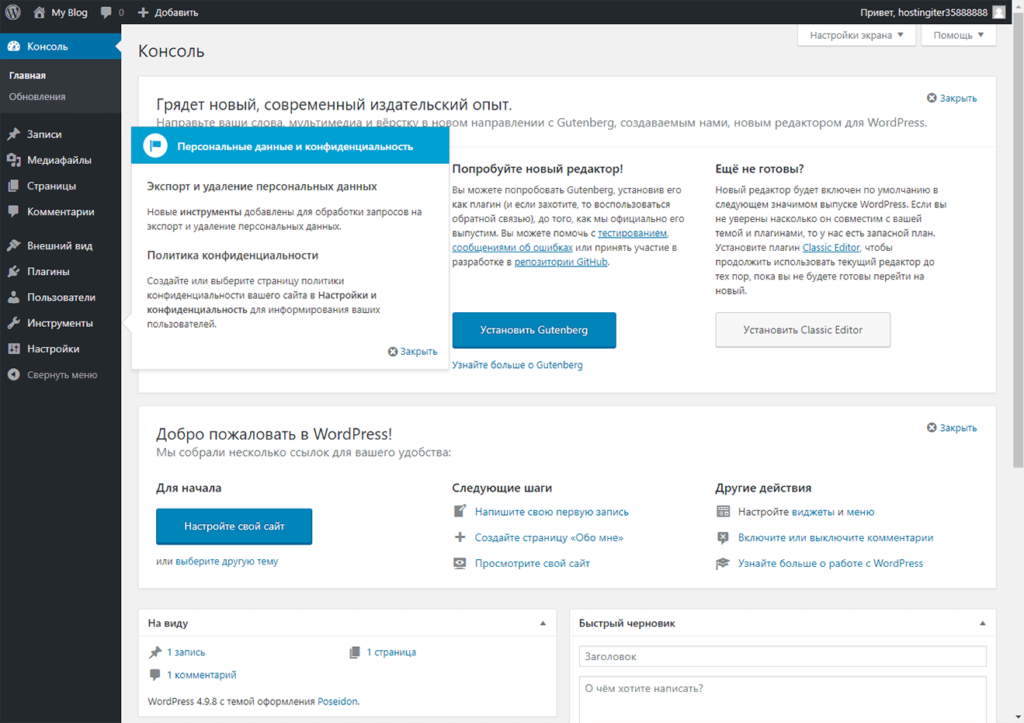
Task: Open the Узнайте больше о работе с WordPress link
Action: [830, 563]
